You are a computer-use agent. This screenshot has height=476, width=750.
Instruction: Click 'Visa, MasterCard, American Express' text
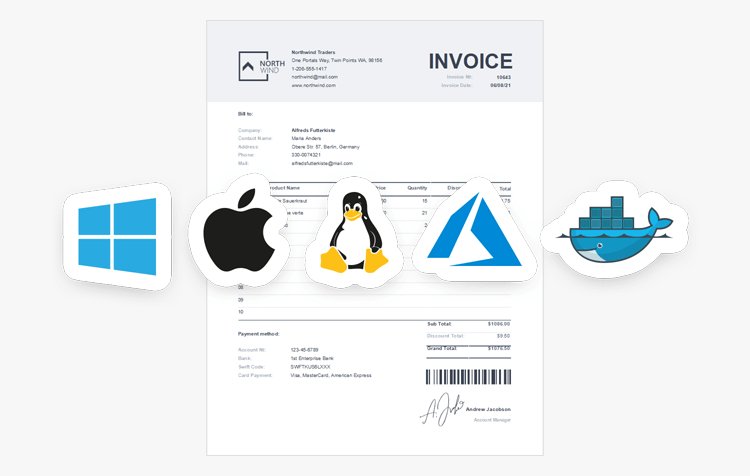pos(331,376)
